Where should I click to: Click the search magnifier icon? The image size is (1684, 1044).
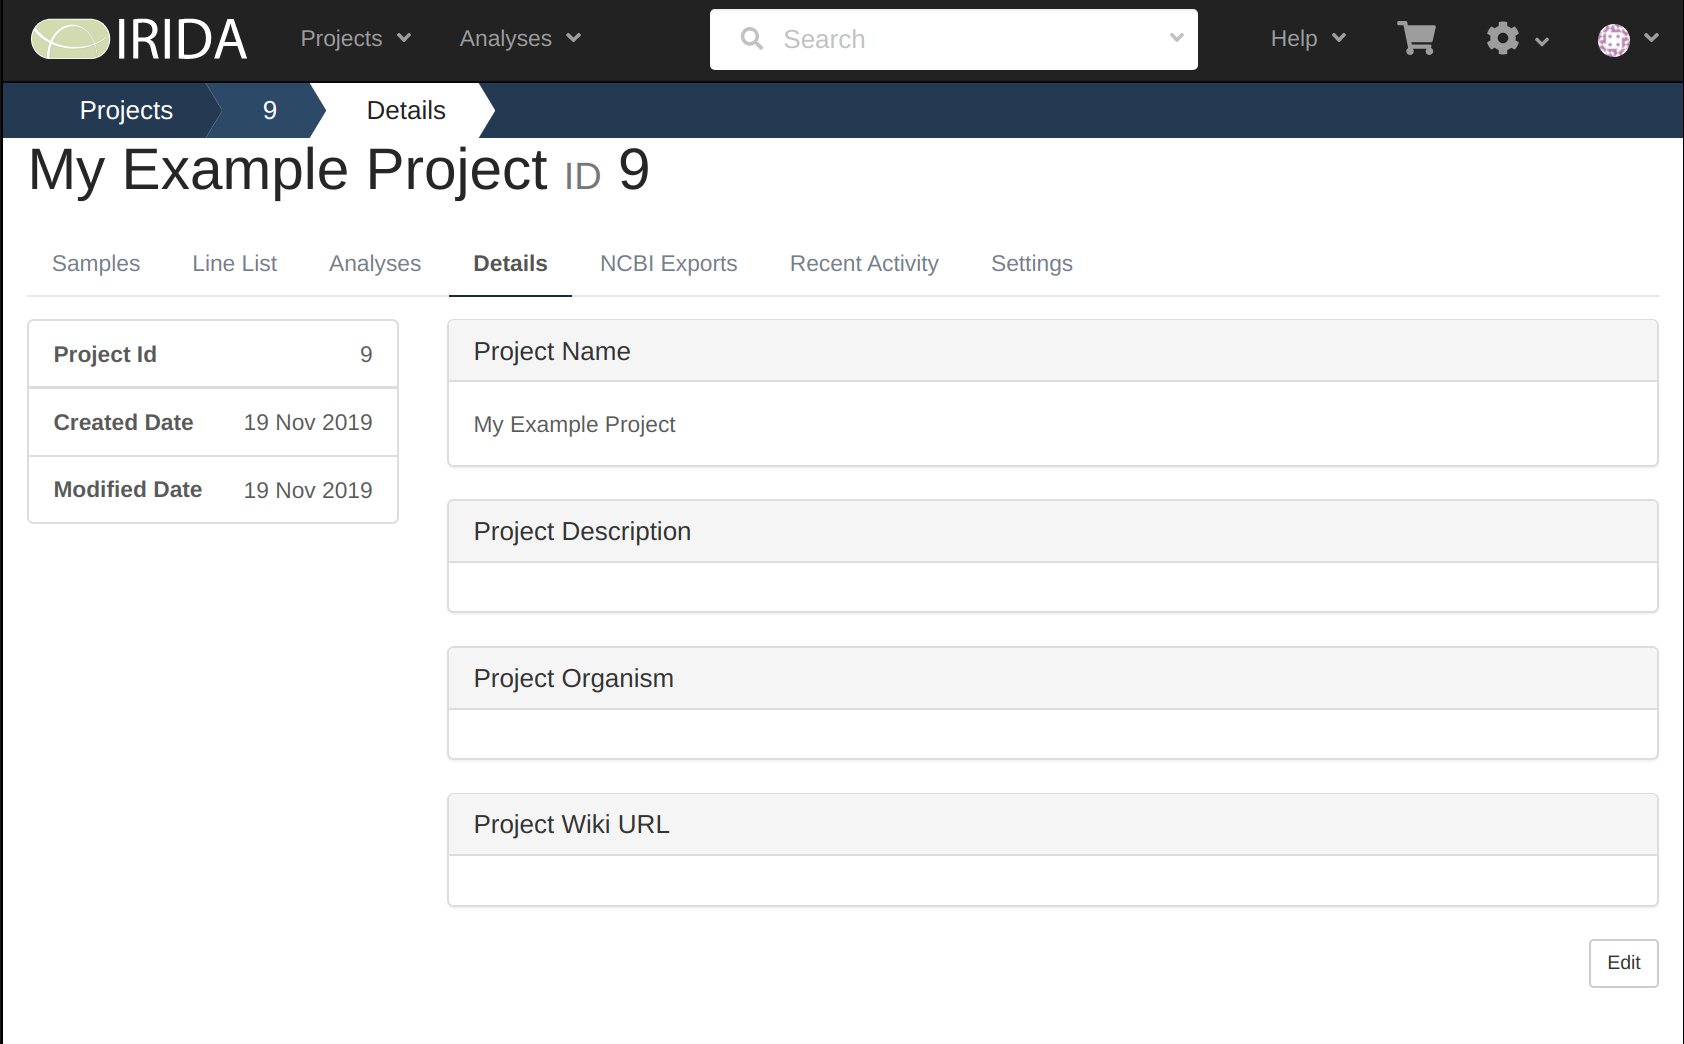coord(752,39)
